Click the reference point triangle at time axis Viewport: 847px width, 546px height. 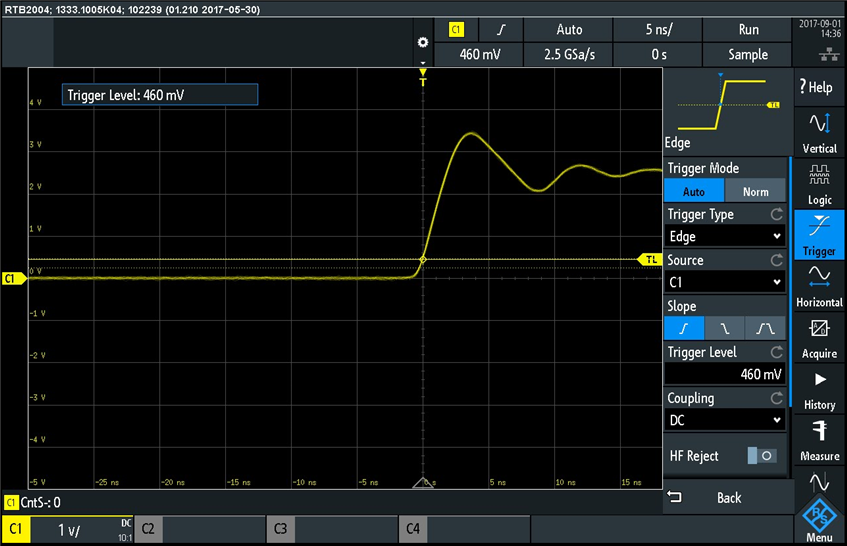tap(422, 483)
